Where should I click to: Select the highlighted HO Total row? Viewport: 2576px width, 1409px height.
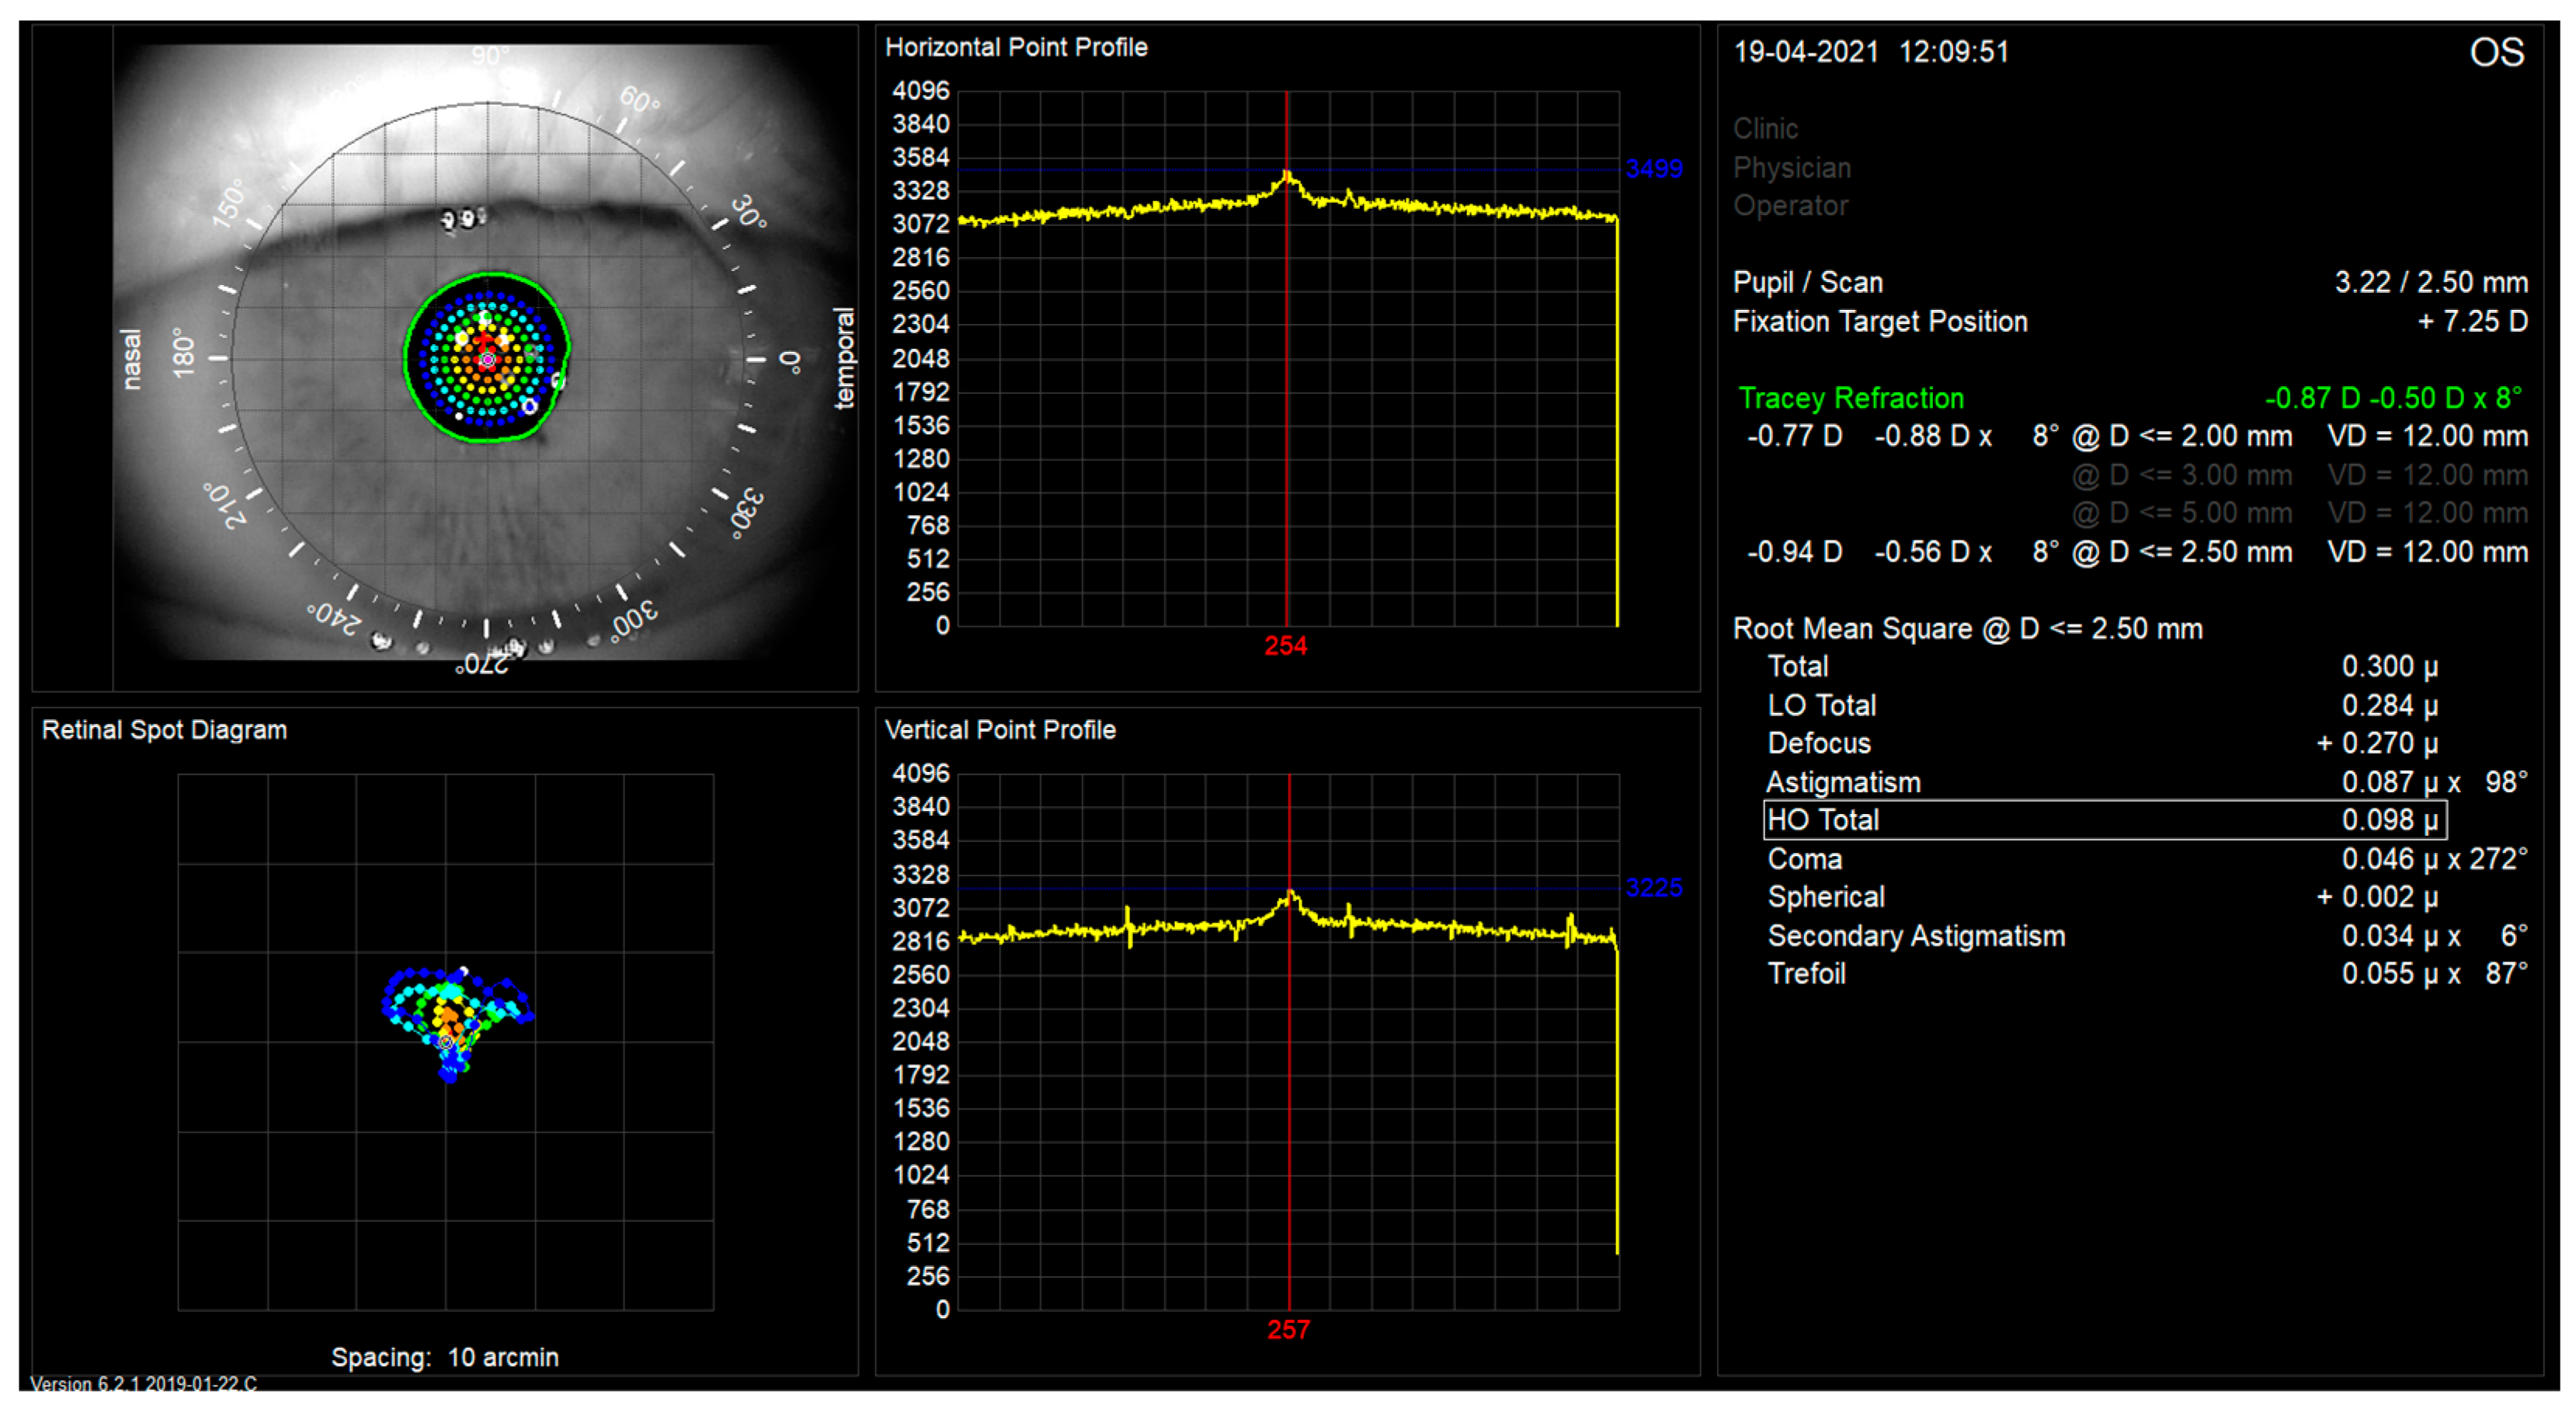(x=2105, y=820)
